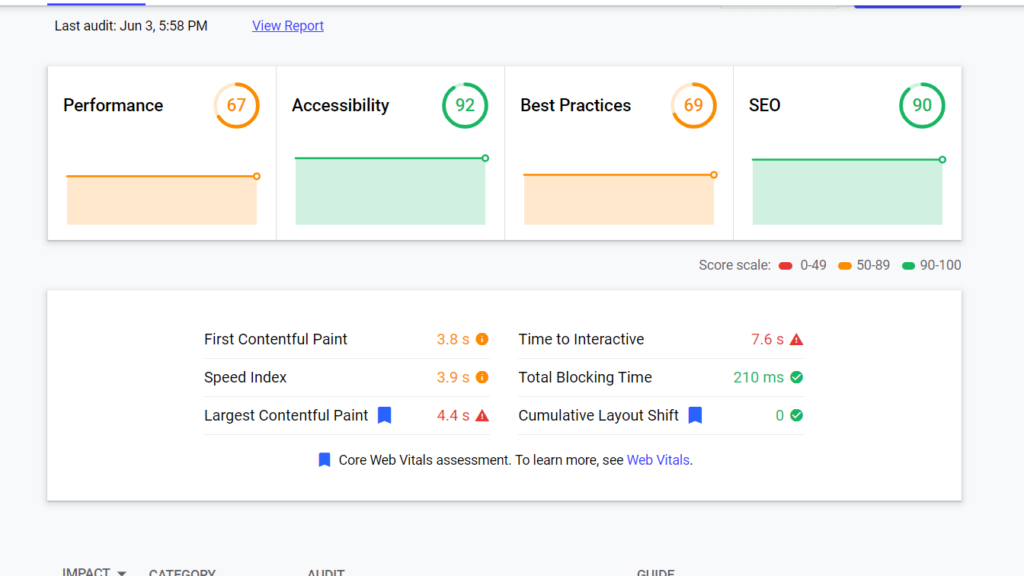Viewport: 1024px width, 576px height.
Task: Click the red warning triangle for Largest Contentful Paint
Action: click(482, 416)
